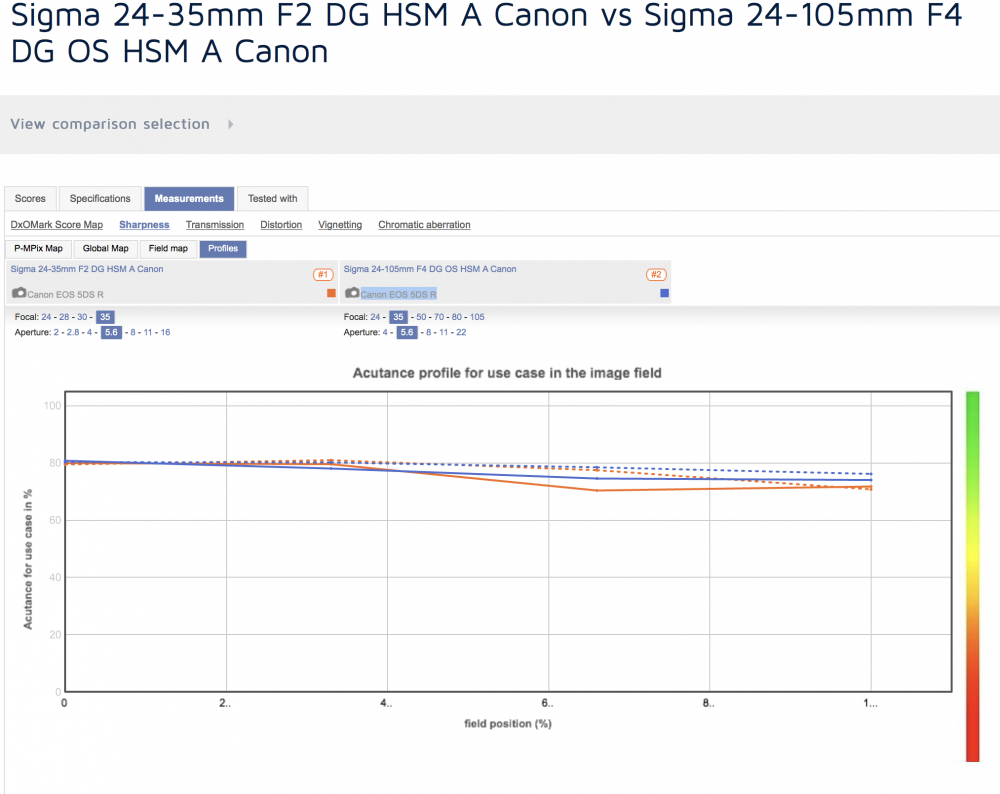Set second lens aperture to 22
This screenshot has height=794, width=1000.
point(461,332)
